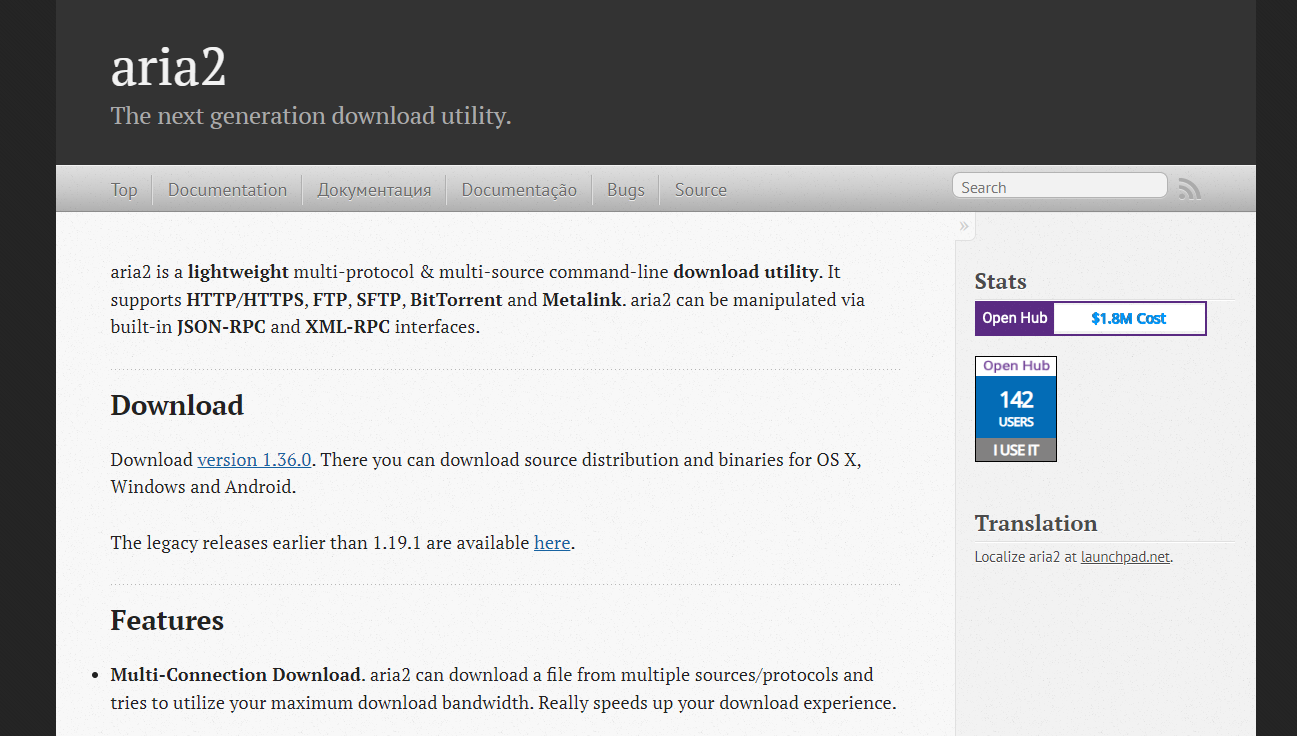The height and width of the screenshot is (736, 1297).
Task: Click the $1.8M Cost badge
Action: [x=1128, y=319]
